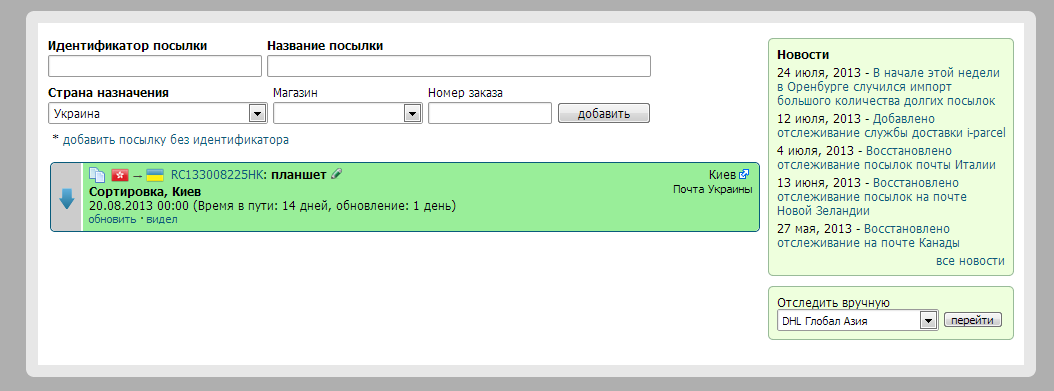1054x391 pixels.
Task: Open external link icon next to Киев
Action: click(x=744, y=174)
